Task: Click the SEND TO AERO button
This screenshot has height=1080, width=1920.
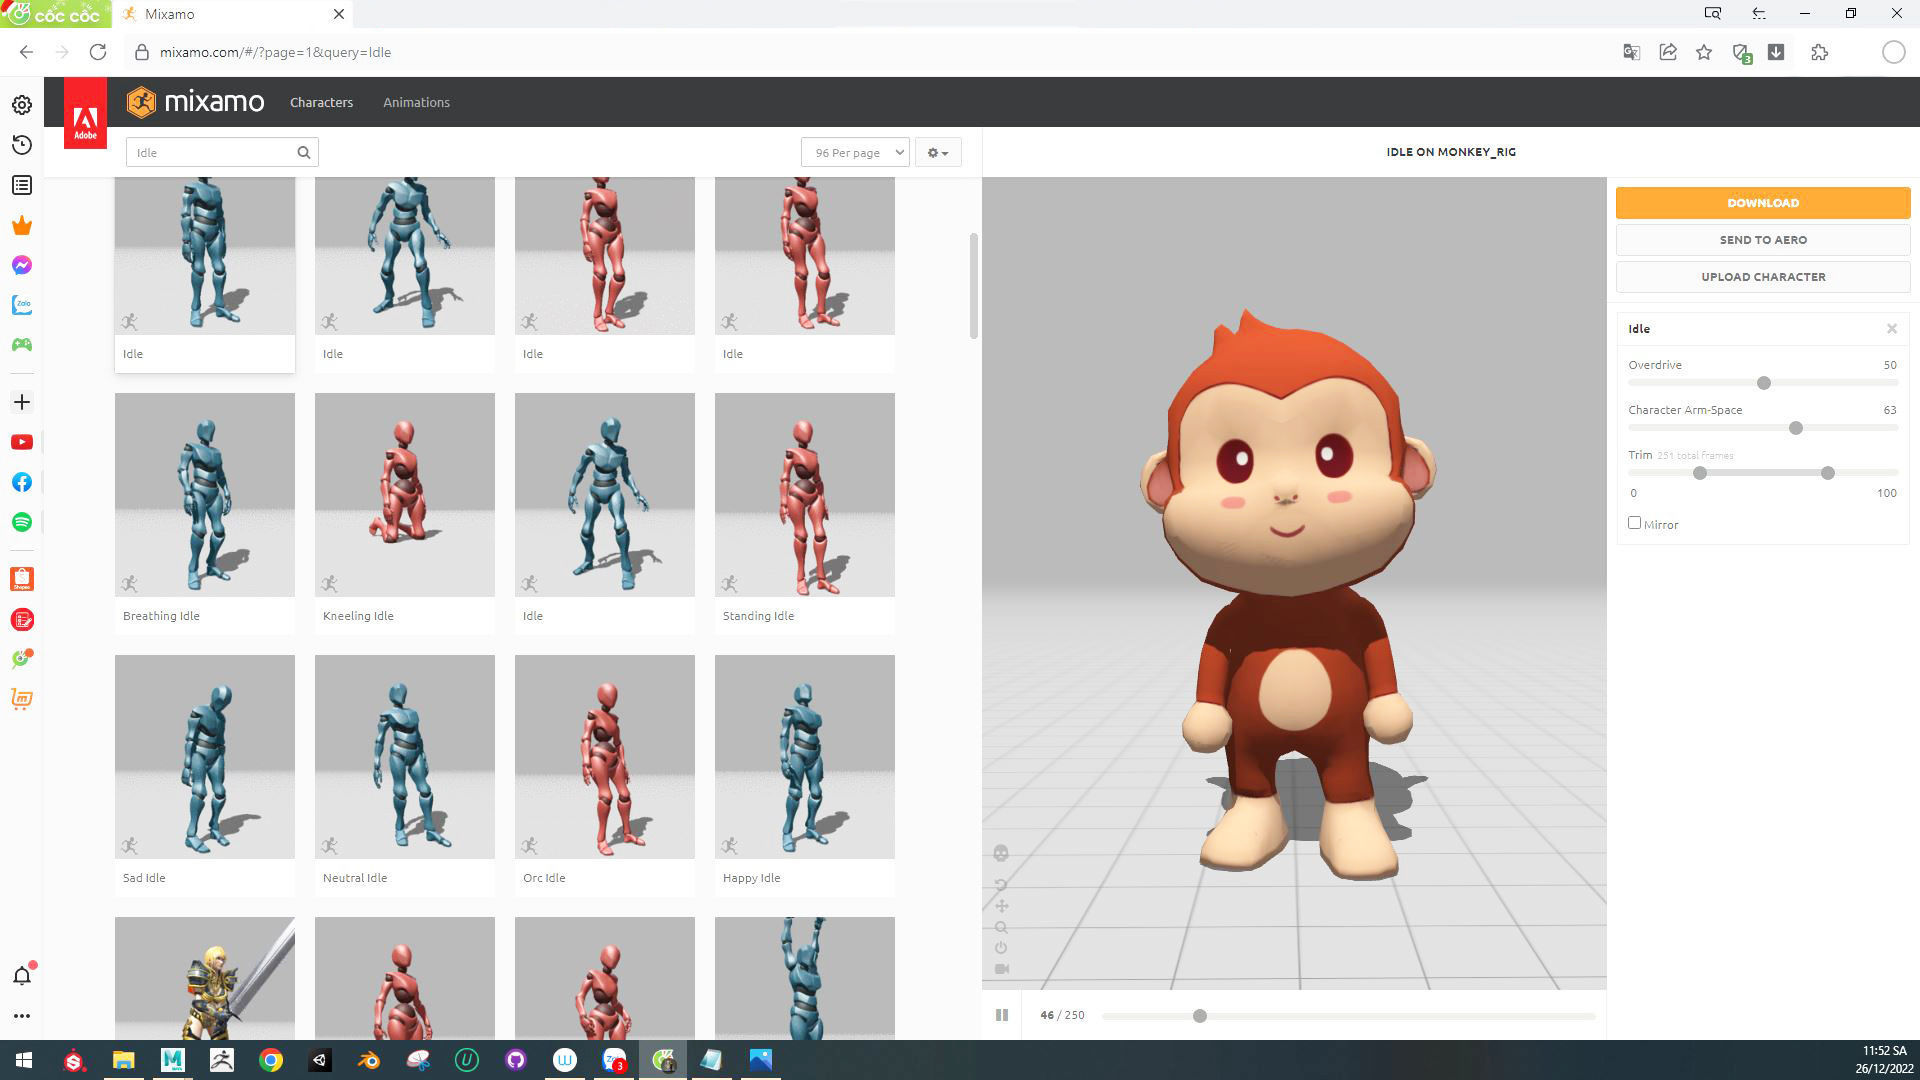Action: pos(1763,240)
